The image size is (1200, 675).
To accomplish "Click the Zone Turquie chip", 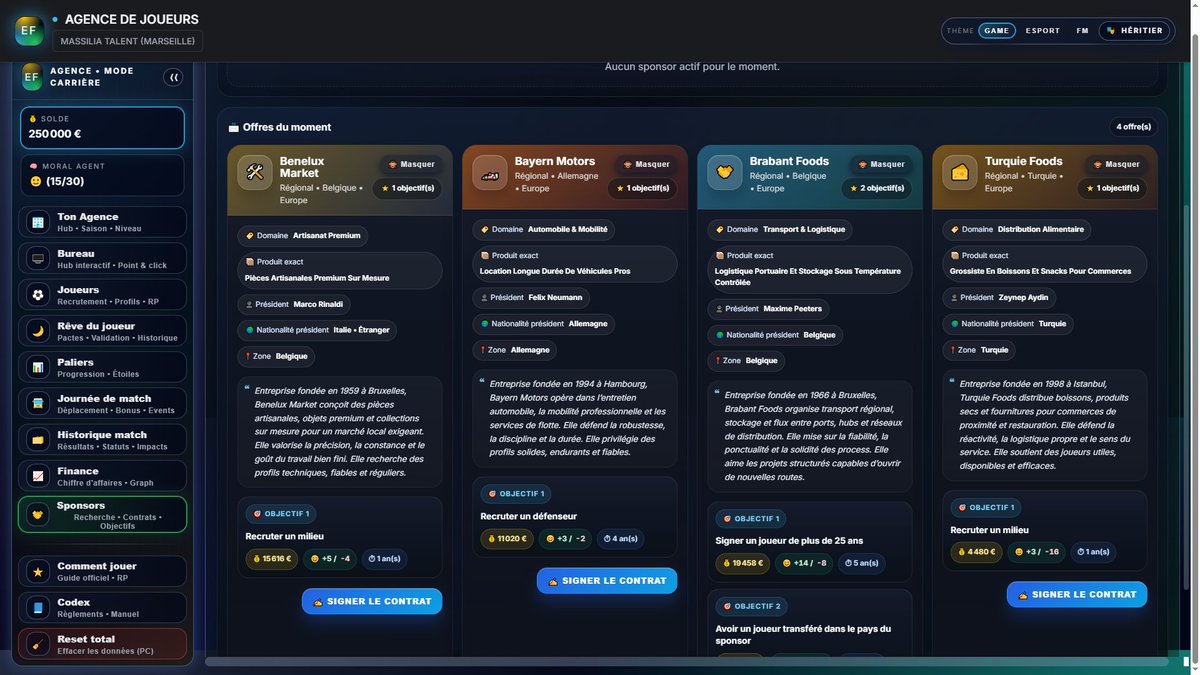I will (x=979, y=350).
